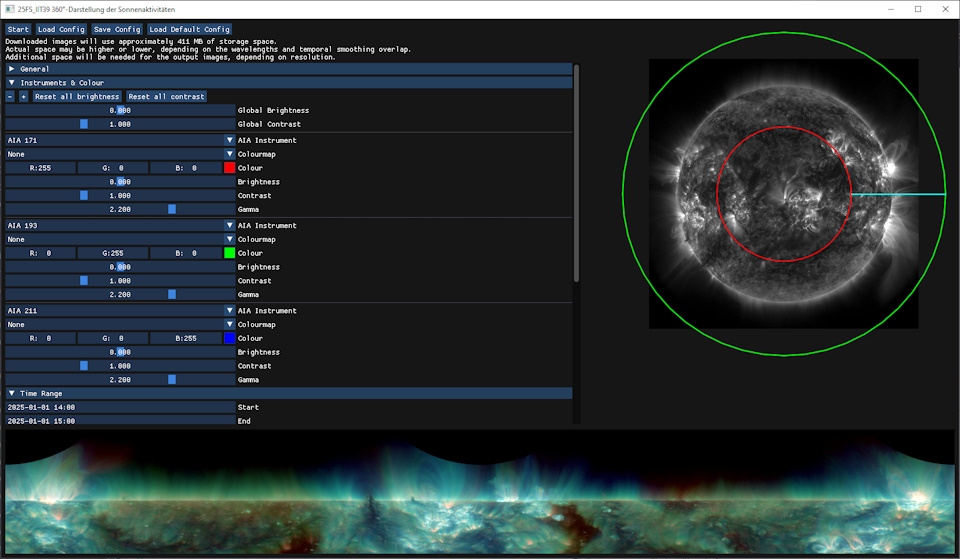Adjust AIA 193 Gamma slider
The height and width of the screenshot is (559, 960).
tap(121, 295)
